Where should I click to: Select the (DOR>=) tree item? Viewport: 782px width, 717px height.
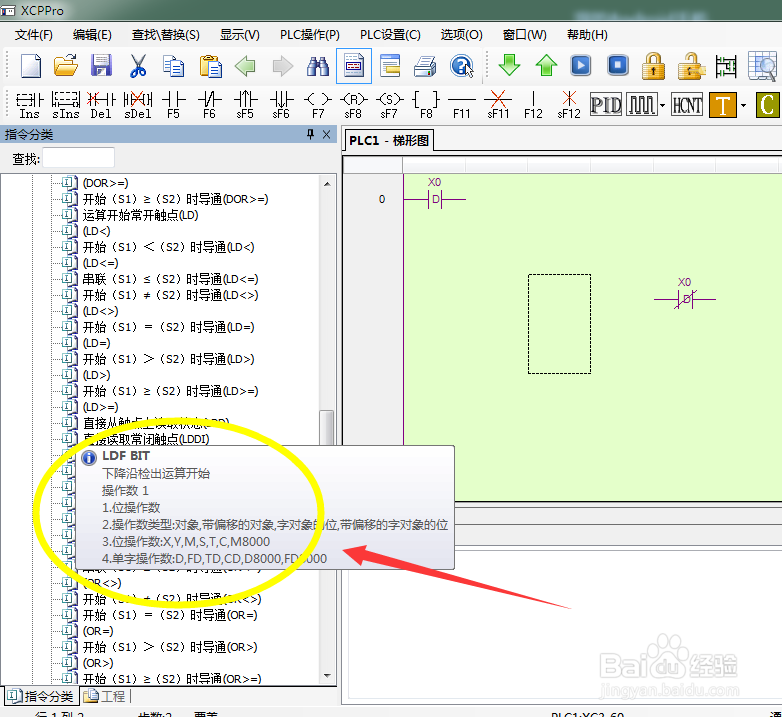coord(105,183)
